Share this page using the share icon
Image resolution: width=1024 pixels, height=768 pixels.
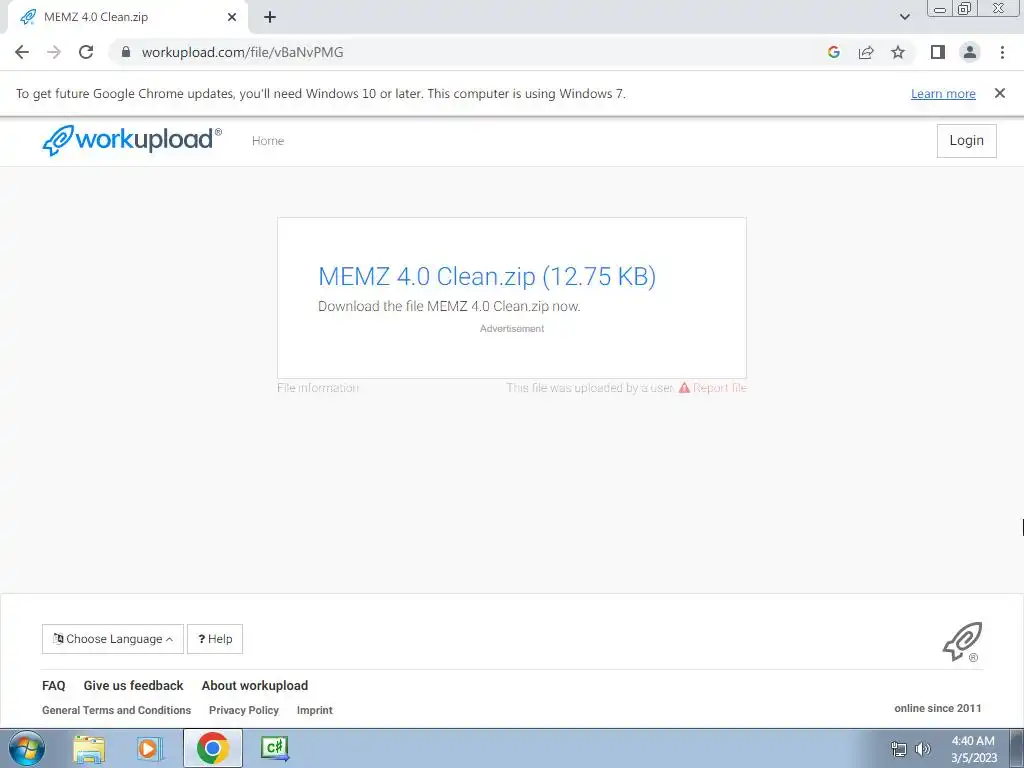pyautogui.click(x=866, y=52)
